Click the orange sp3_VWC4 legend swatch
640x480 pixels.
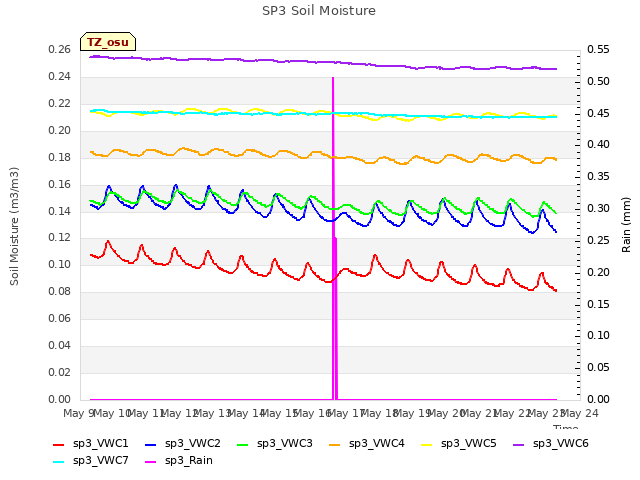click(x=335, y=444)
